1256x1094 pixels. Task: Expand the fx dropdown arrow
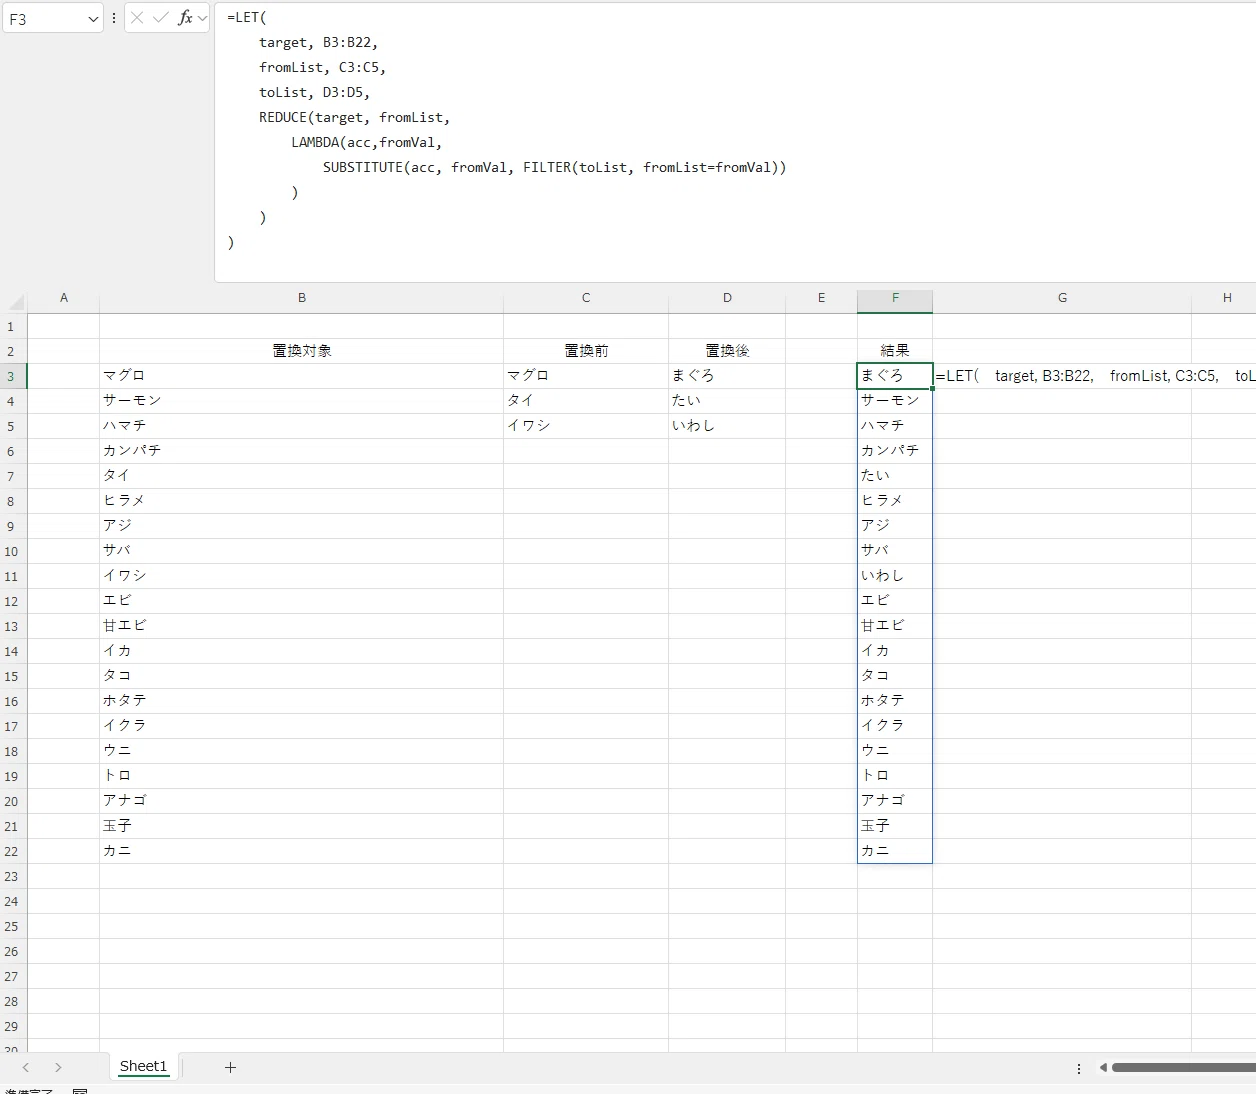tap(202, 18)
